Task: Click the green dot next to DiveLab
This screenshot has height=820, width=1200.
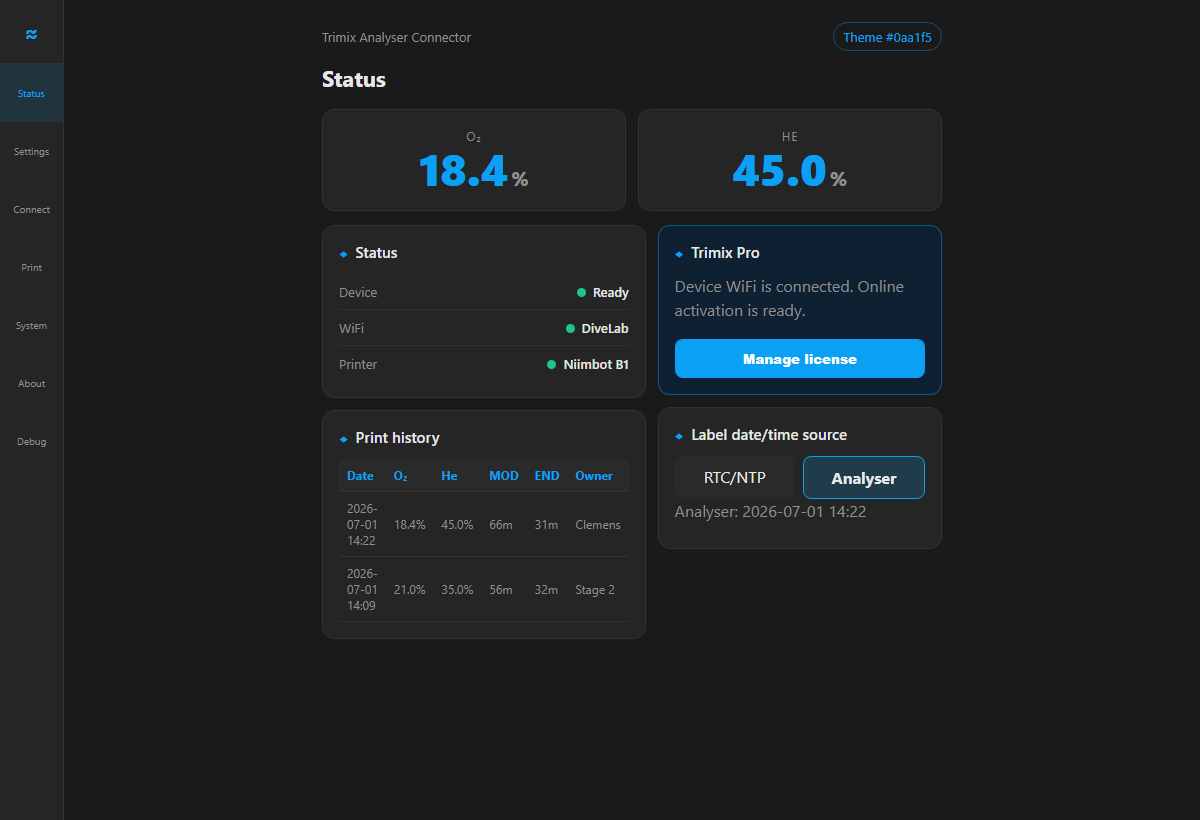Action: [x=570, y=328]
